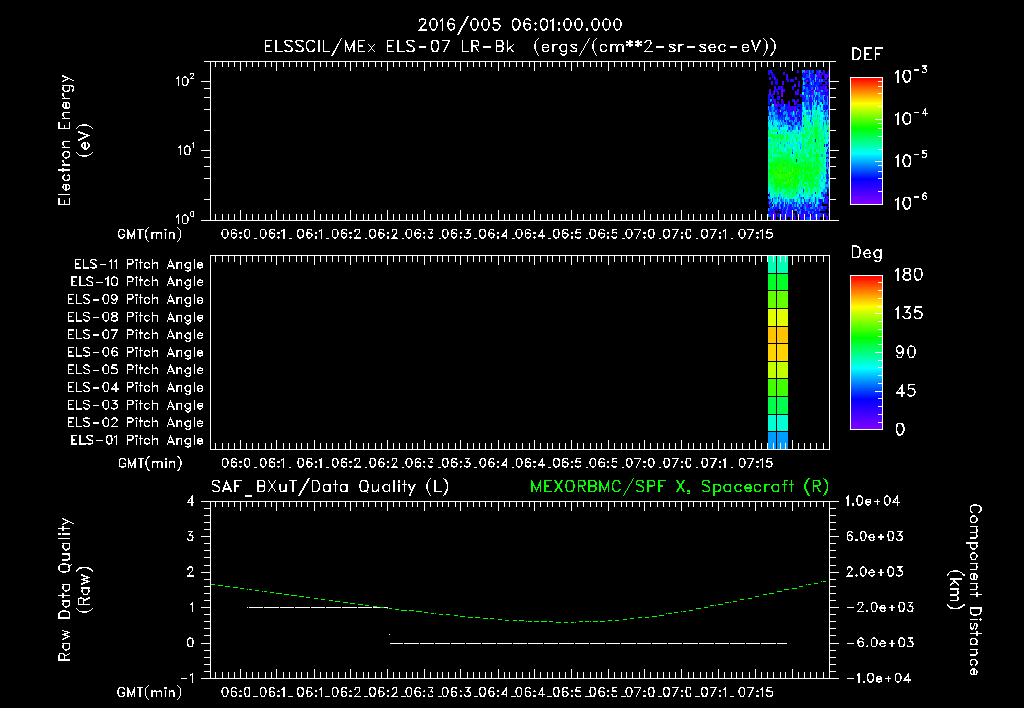1024x708 pixels.
Task: Click the orange ELS-07 pitch angle cell
Action: coord(778,334)
